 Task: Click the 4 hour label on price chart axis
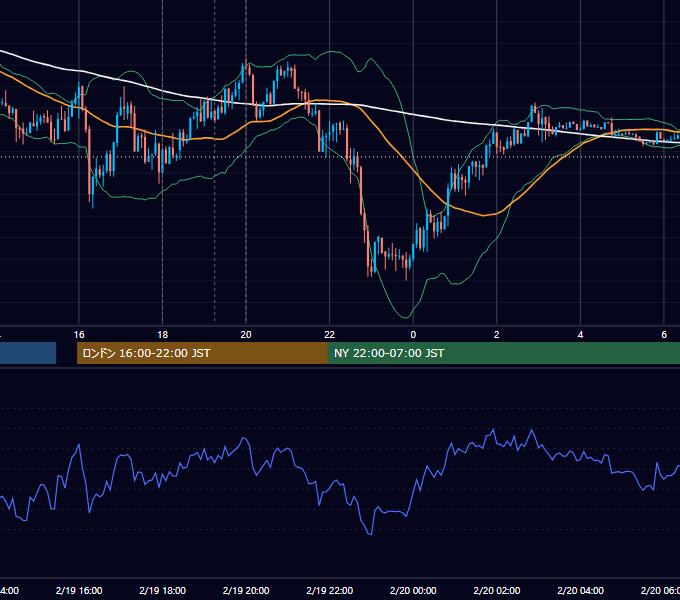580,335
